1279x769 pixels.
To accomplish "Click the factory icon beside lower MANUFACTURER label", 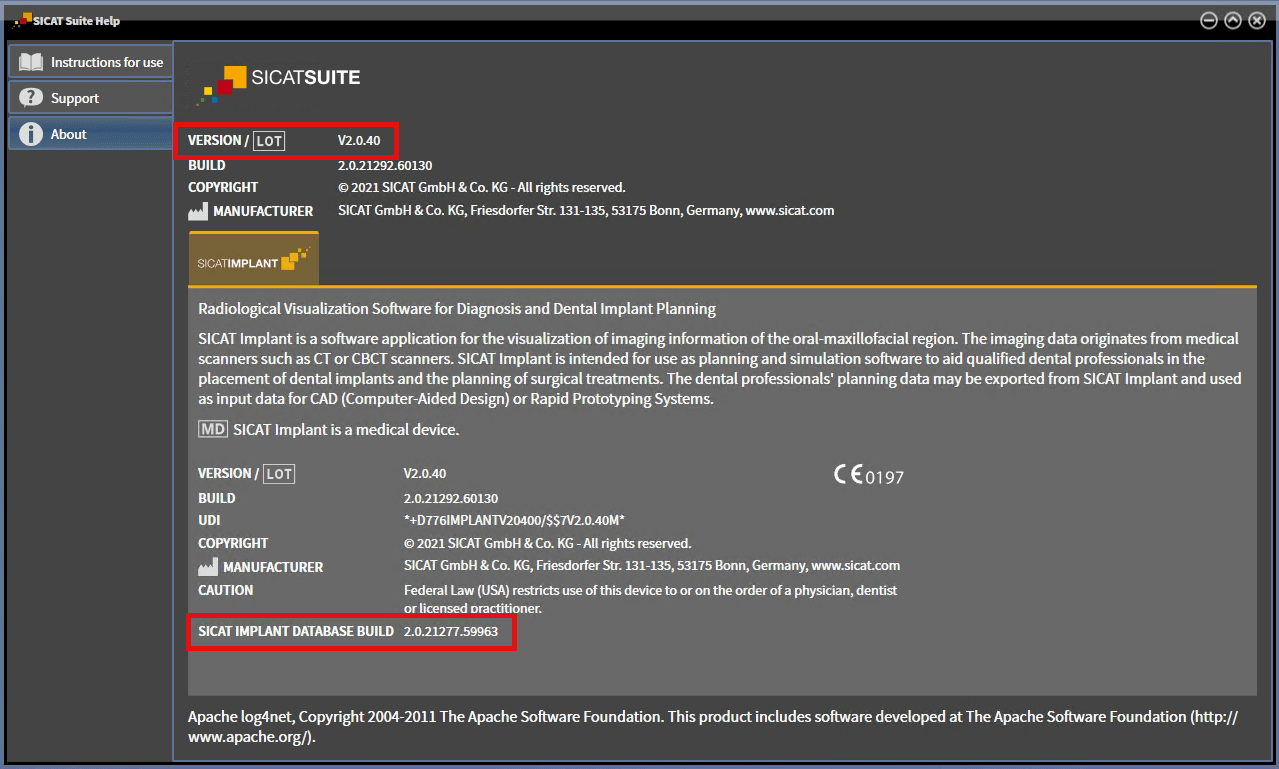I will click(x=208, y=567).
